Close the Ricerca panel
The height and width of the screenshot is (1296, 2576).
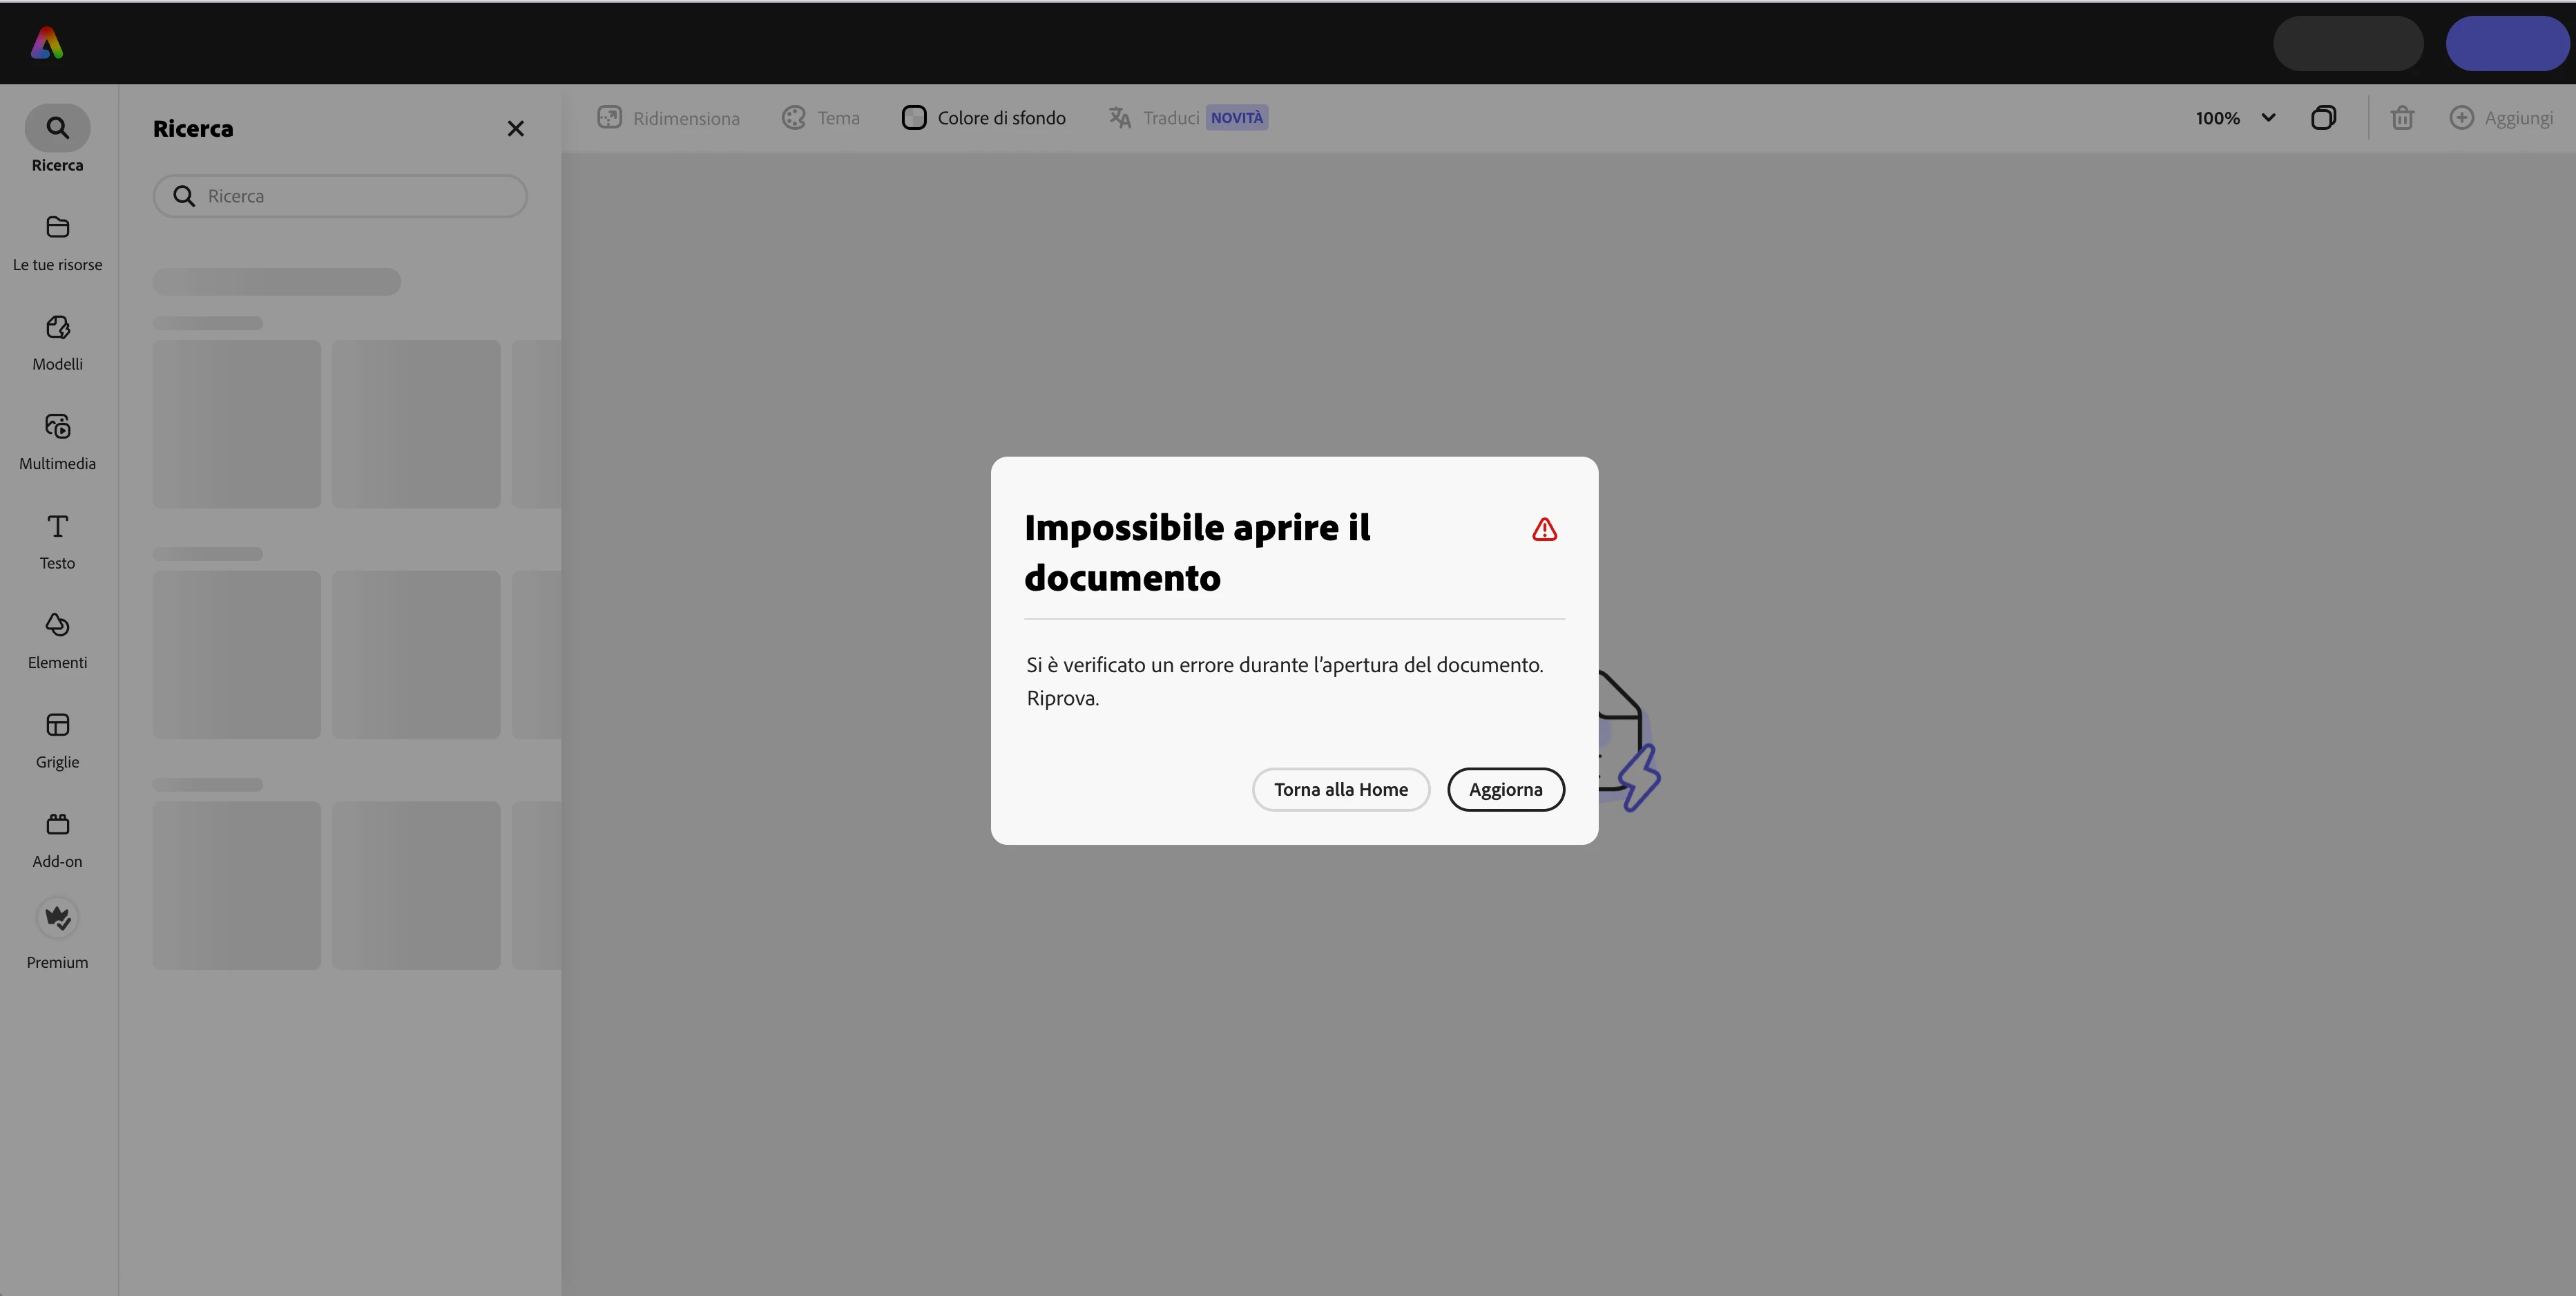pyautogui.click(x=515, y=129)
